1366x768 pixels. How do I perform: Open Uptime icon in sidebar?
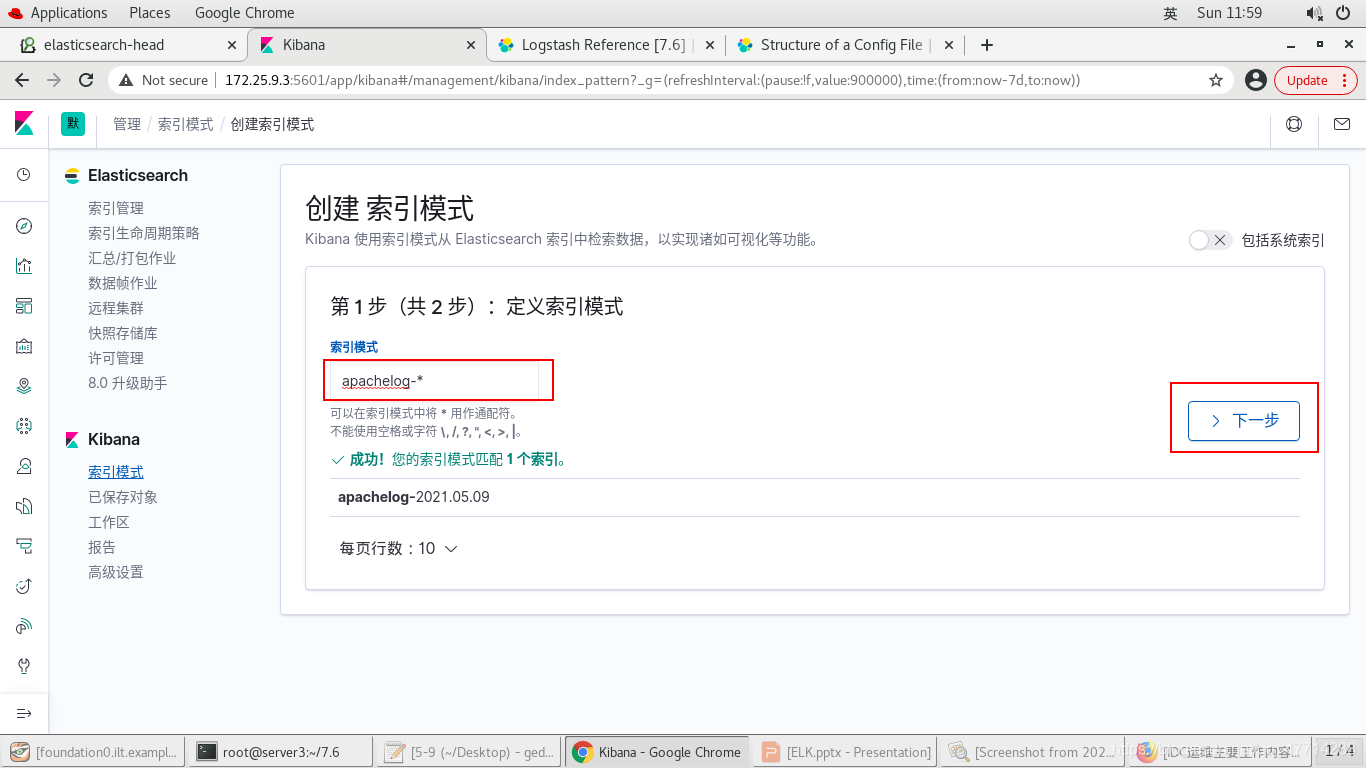click(24, 586)
